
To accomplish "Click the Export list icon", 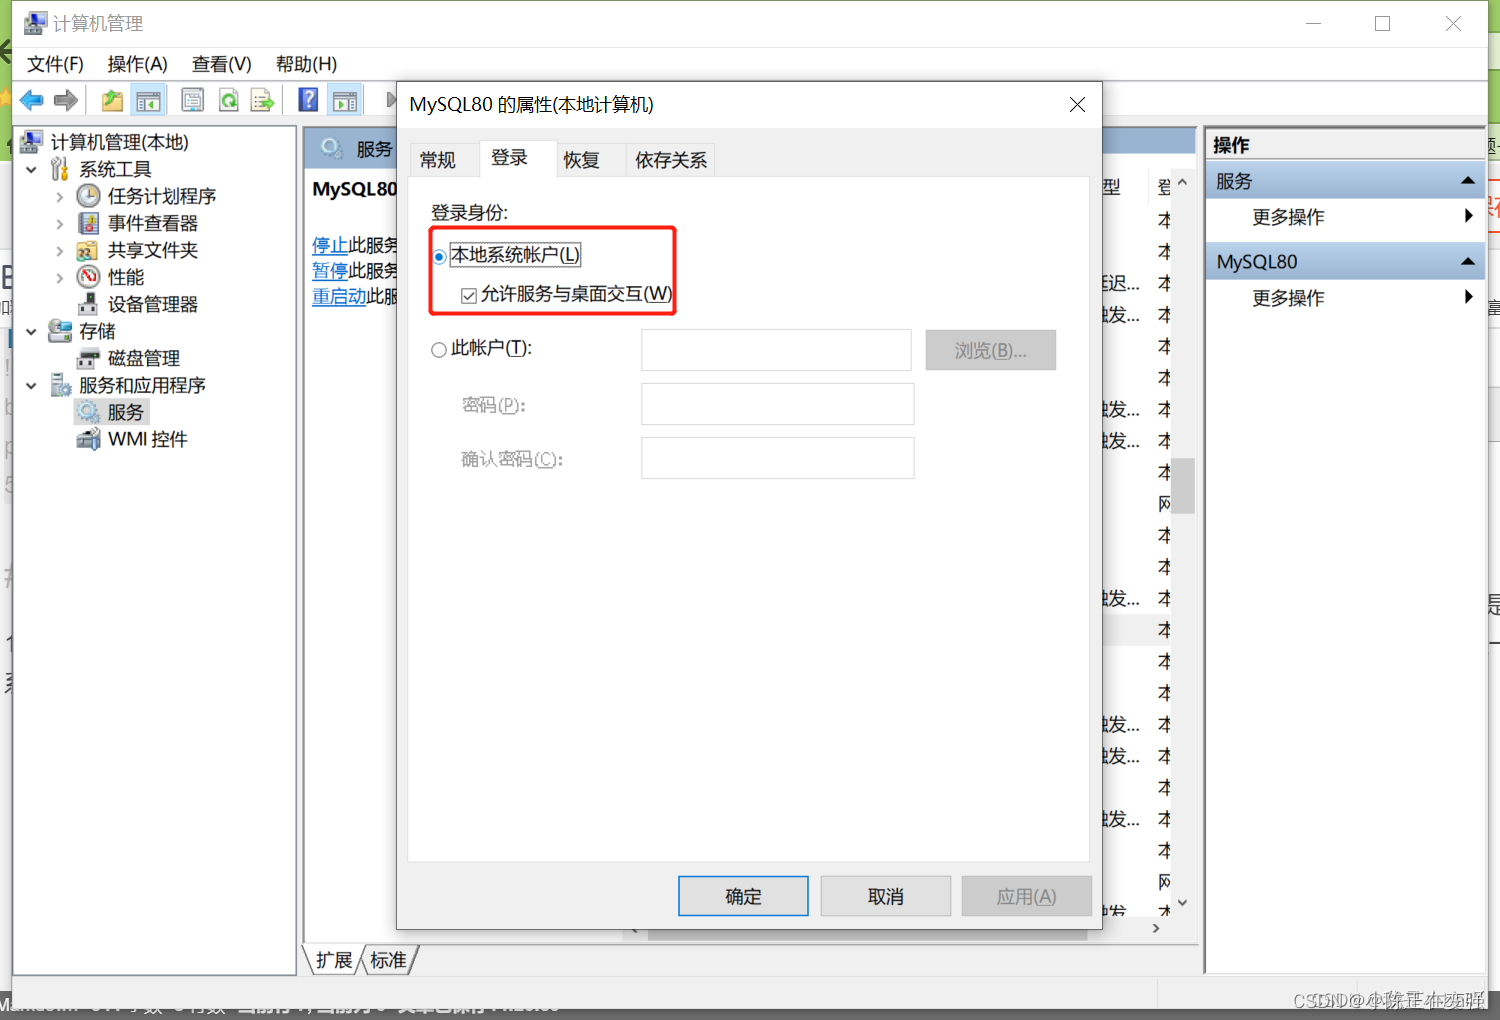I will (262, 100).
